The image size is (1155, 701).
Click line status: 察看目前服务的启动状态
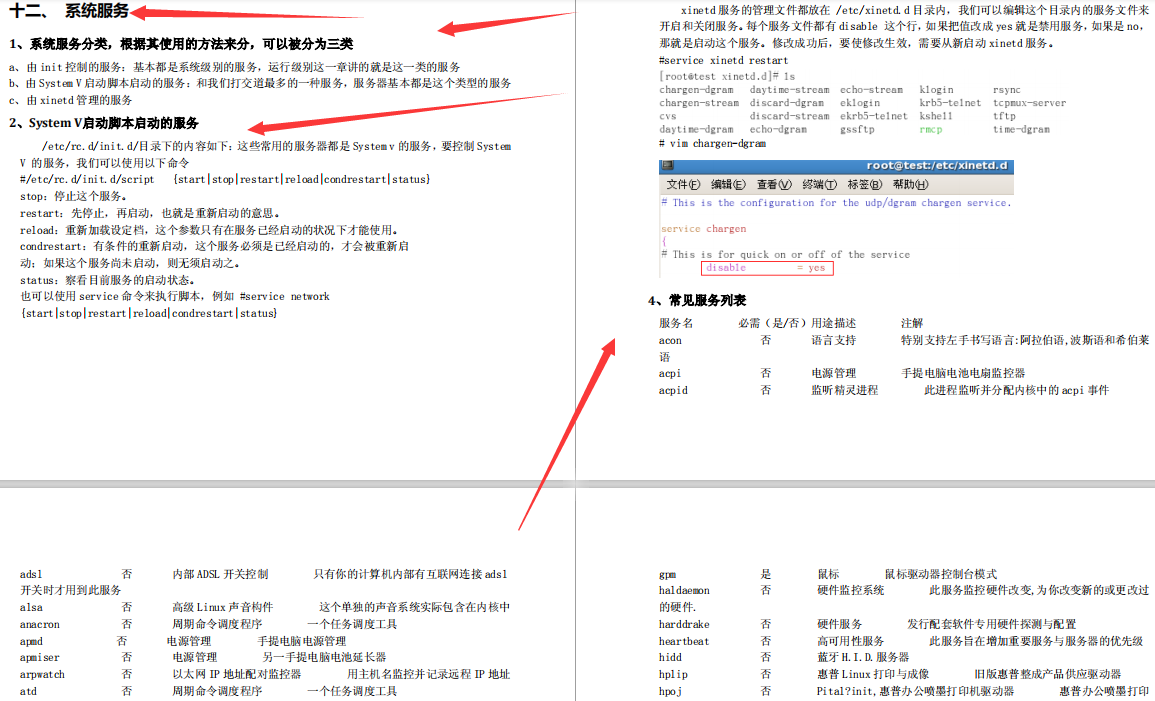pyautogui.click(x=108, y=280)
